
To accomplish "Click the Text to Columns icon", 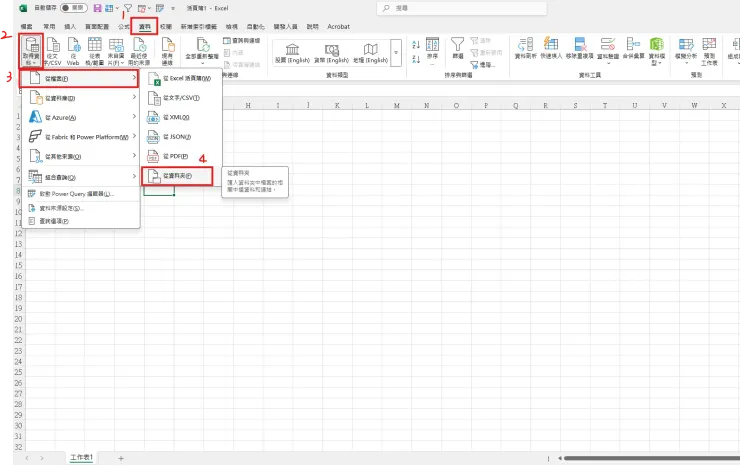I will [x=525, y=48].
